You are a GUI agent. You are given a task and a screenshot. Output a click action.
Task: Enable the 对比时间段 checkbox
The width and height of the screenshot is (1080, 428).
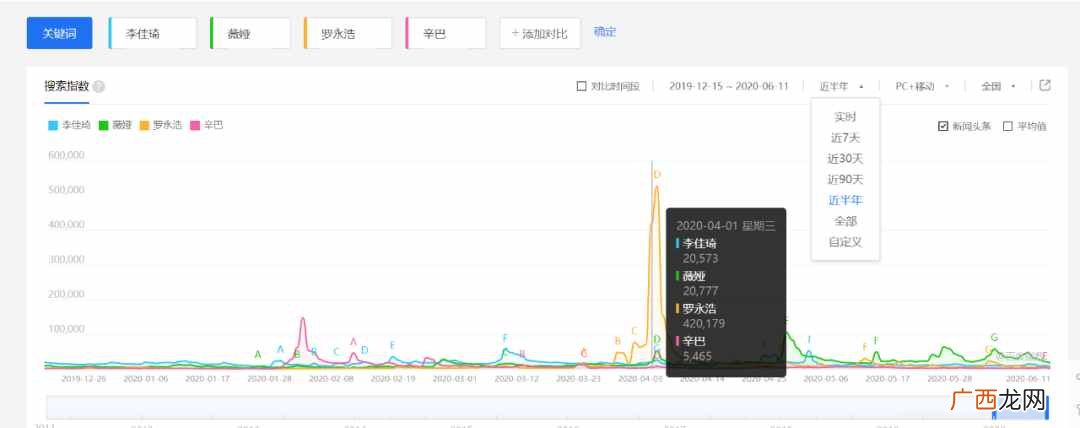click(581, 86)
